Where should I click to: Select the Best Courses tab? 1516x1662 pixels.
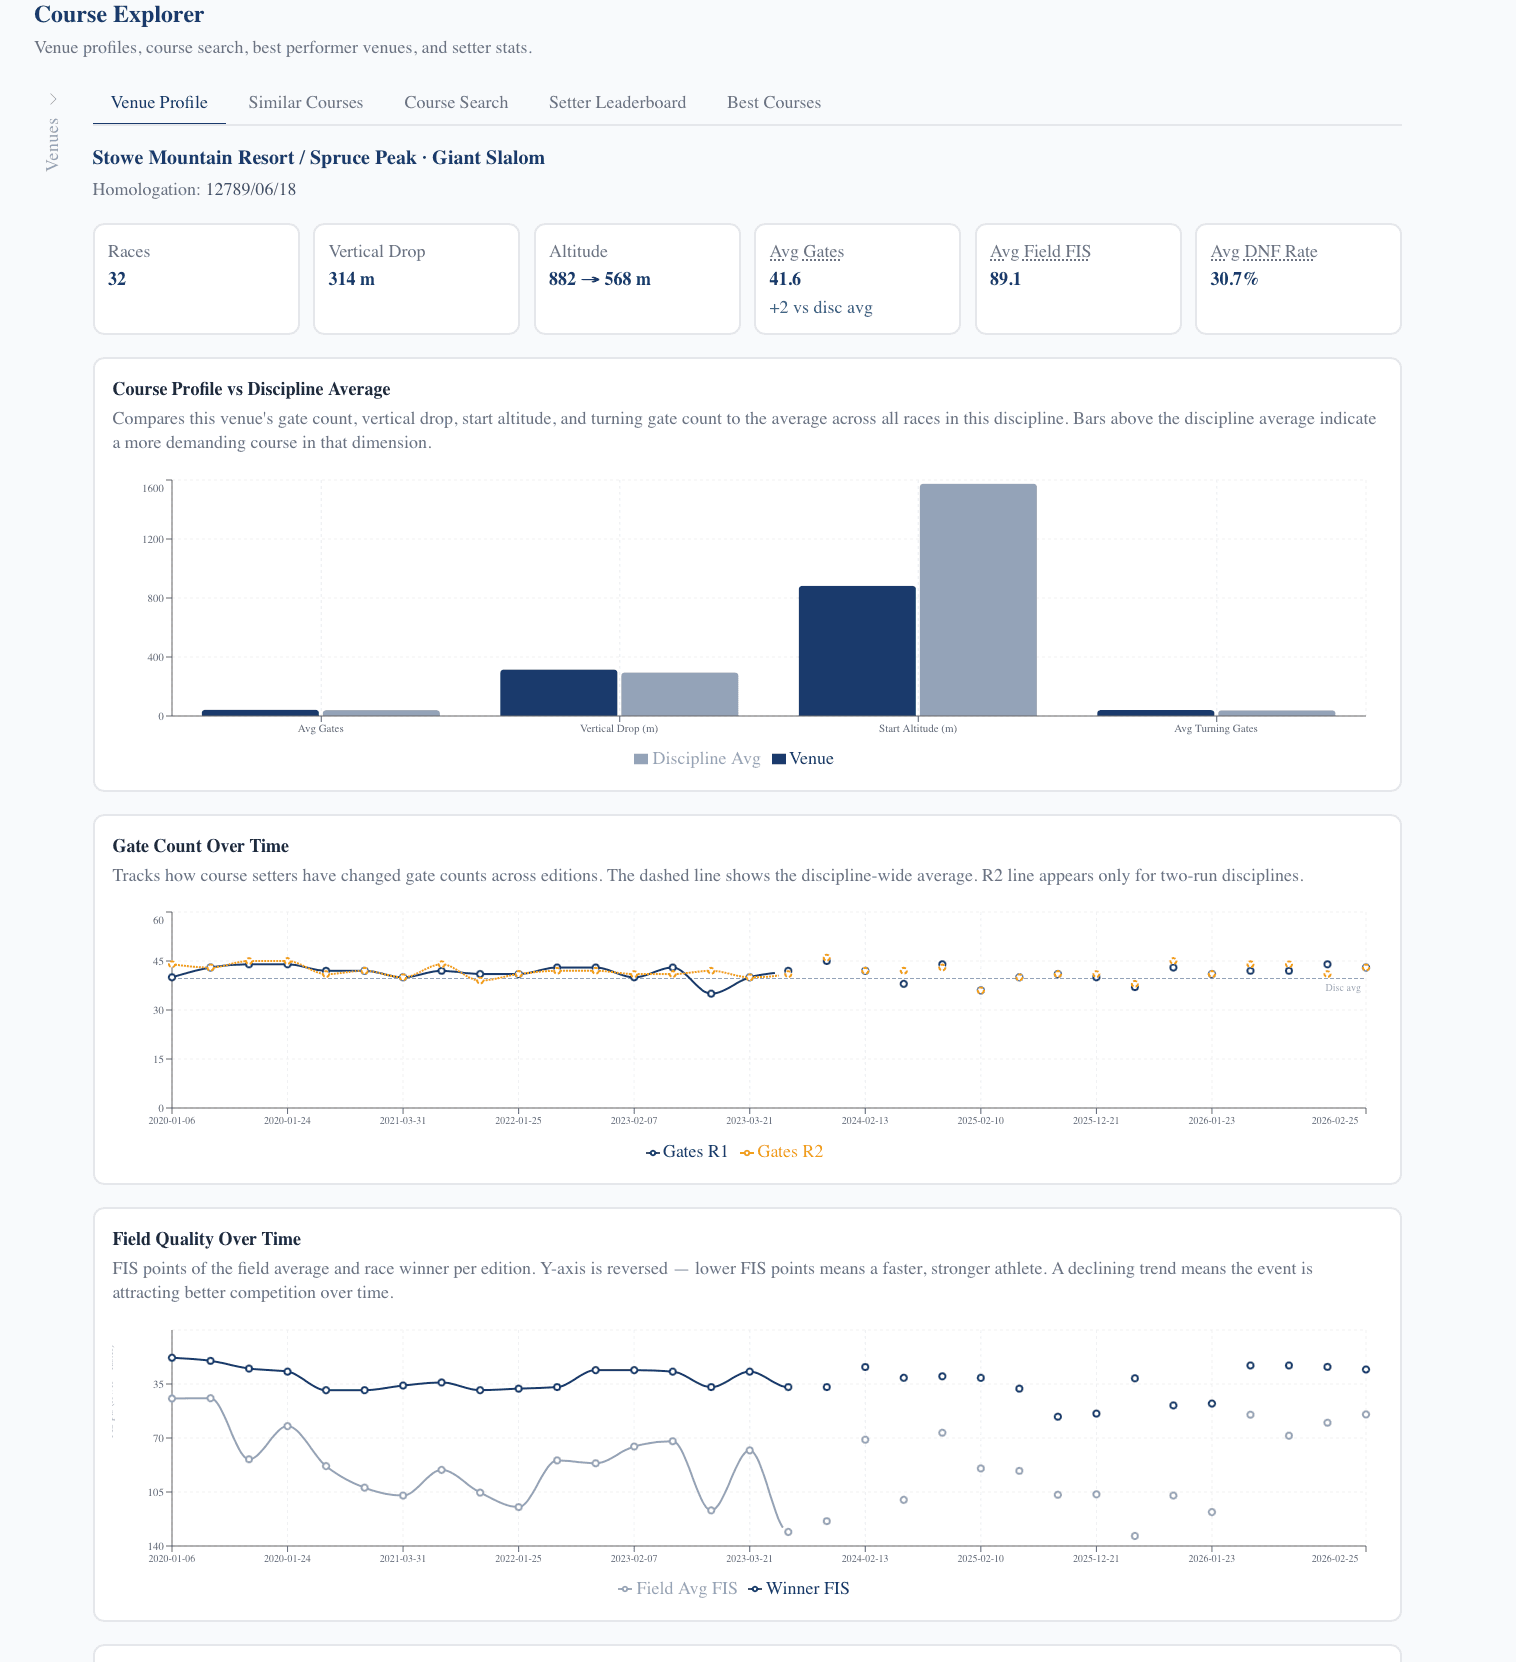[773, 103]
